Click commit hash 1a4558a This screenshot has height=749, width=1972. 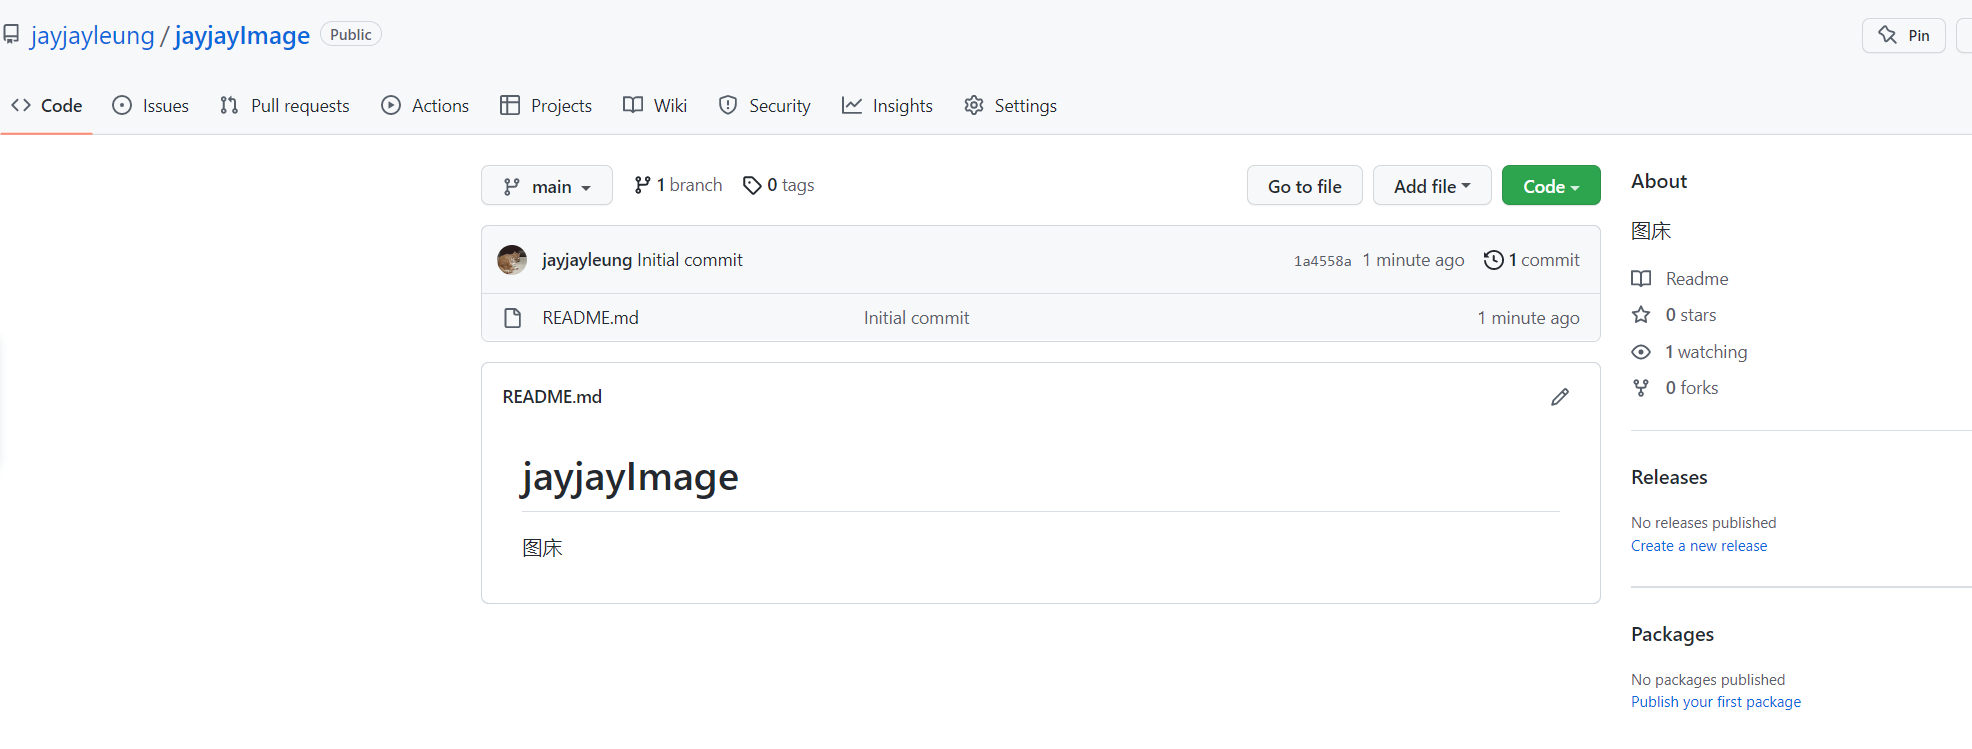pyautogui.click(x=1322, y=261)
